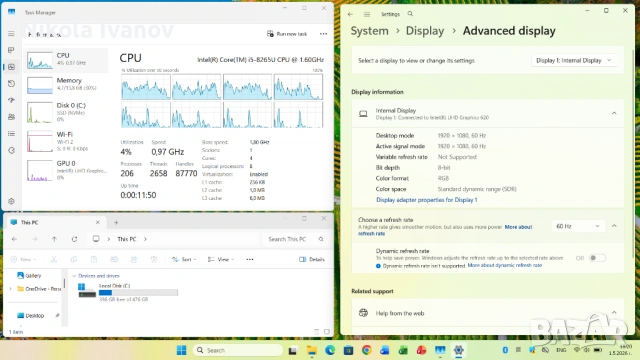Select Disk 0 (C:) performance entry

pos(66,112)
